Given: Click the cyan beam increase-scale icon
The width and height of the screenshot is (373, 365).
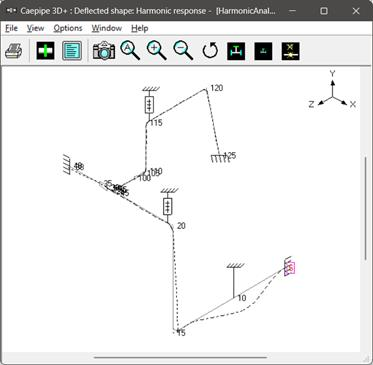Looking at the screenshot, I should pyautogui.click(x=236, y=51).
